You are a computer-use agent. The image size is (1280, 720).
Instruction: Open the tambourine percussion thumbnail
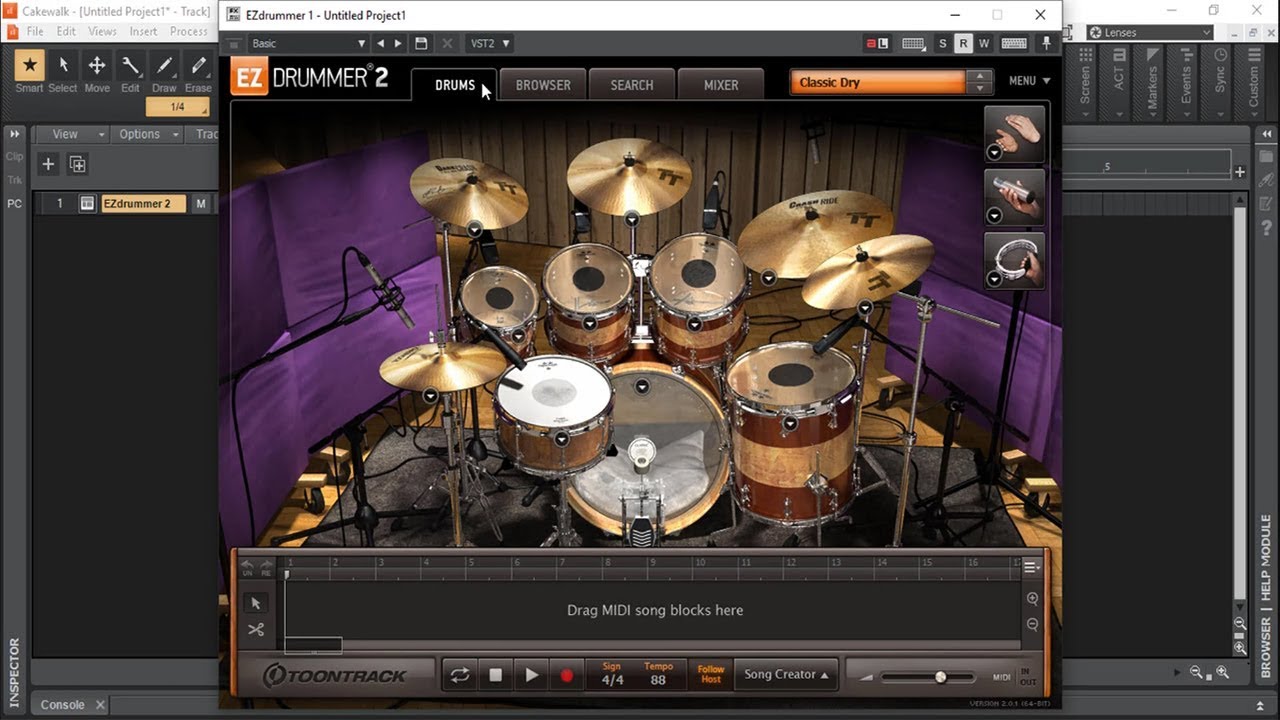point(1015,261)
